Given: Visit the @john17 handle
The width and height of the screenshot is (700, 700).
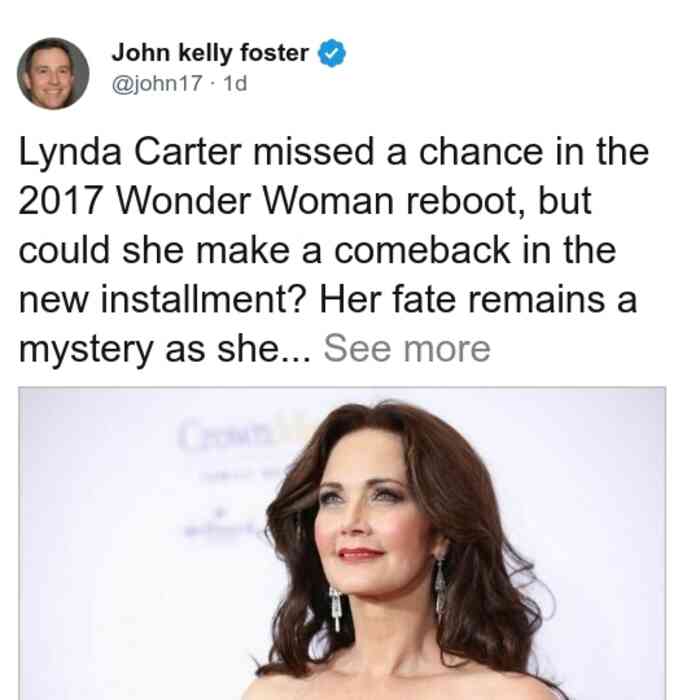Looking at the screenshot, I should (157, 83).
